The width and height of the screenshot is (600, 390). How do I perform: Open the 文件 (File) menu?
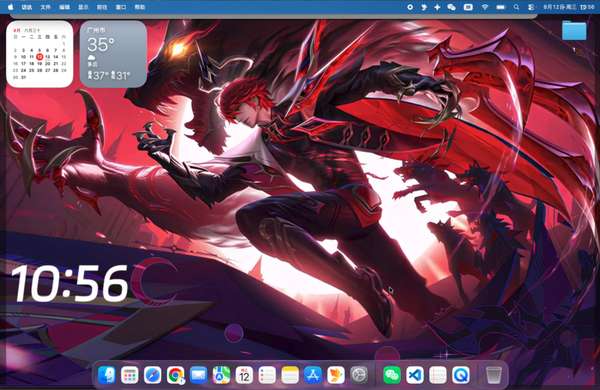pyautogui.click(x=46, y=7)
